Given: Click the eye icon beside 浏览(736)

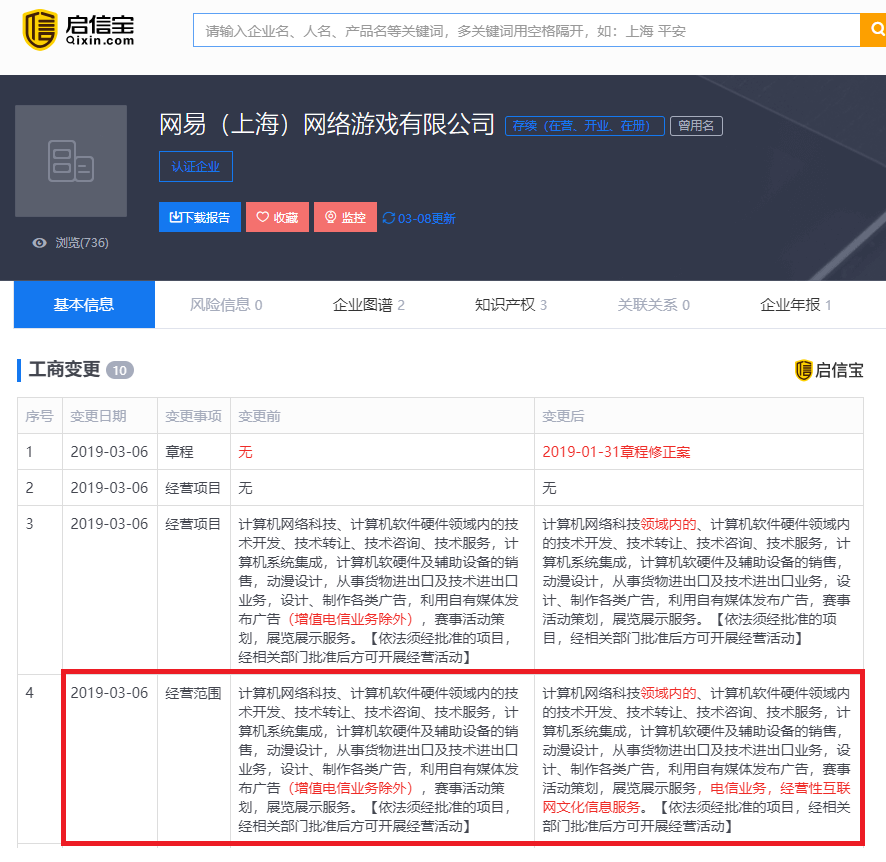Looking at the screenshot, I should click(x=40, y=243).
